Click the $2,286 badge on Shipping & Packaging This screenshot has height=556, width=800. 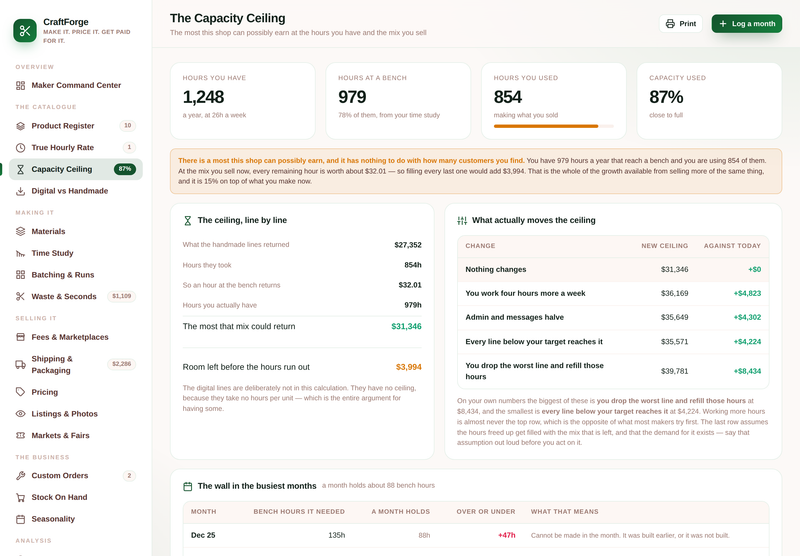coord(121,364)
